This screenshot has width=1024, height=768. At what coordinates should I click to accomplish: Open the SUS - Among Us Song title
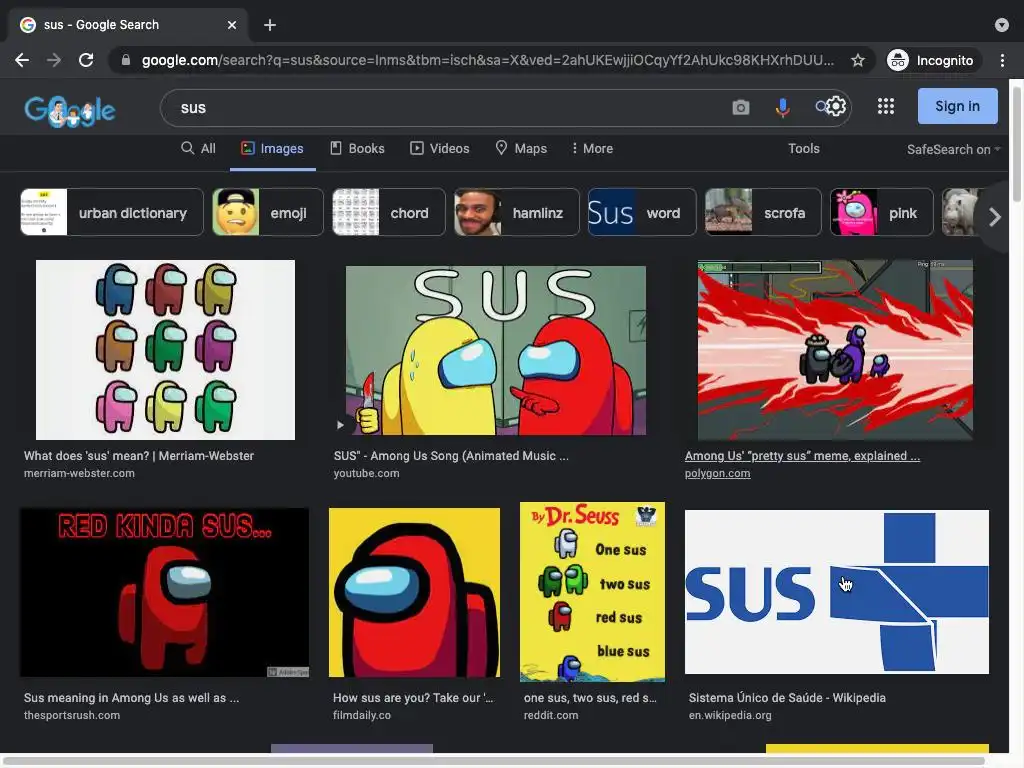click(x=451, y=456)
